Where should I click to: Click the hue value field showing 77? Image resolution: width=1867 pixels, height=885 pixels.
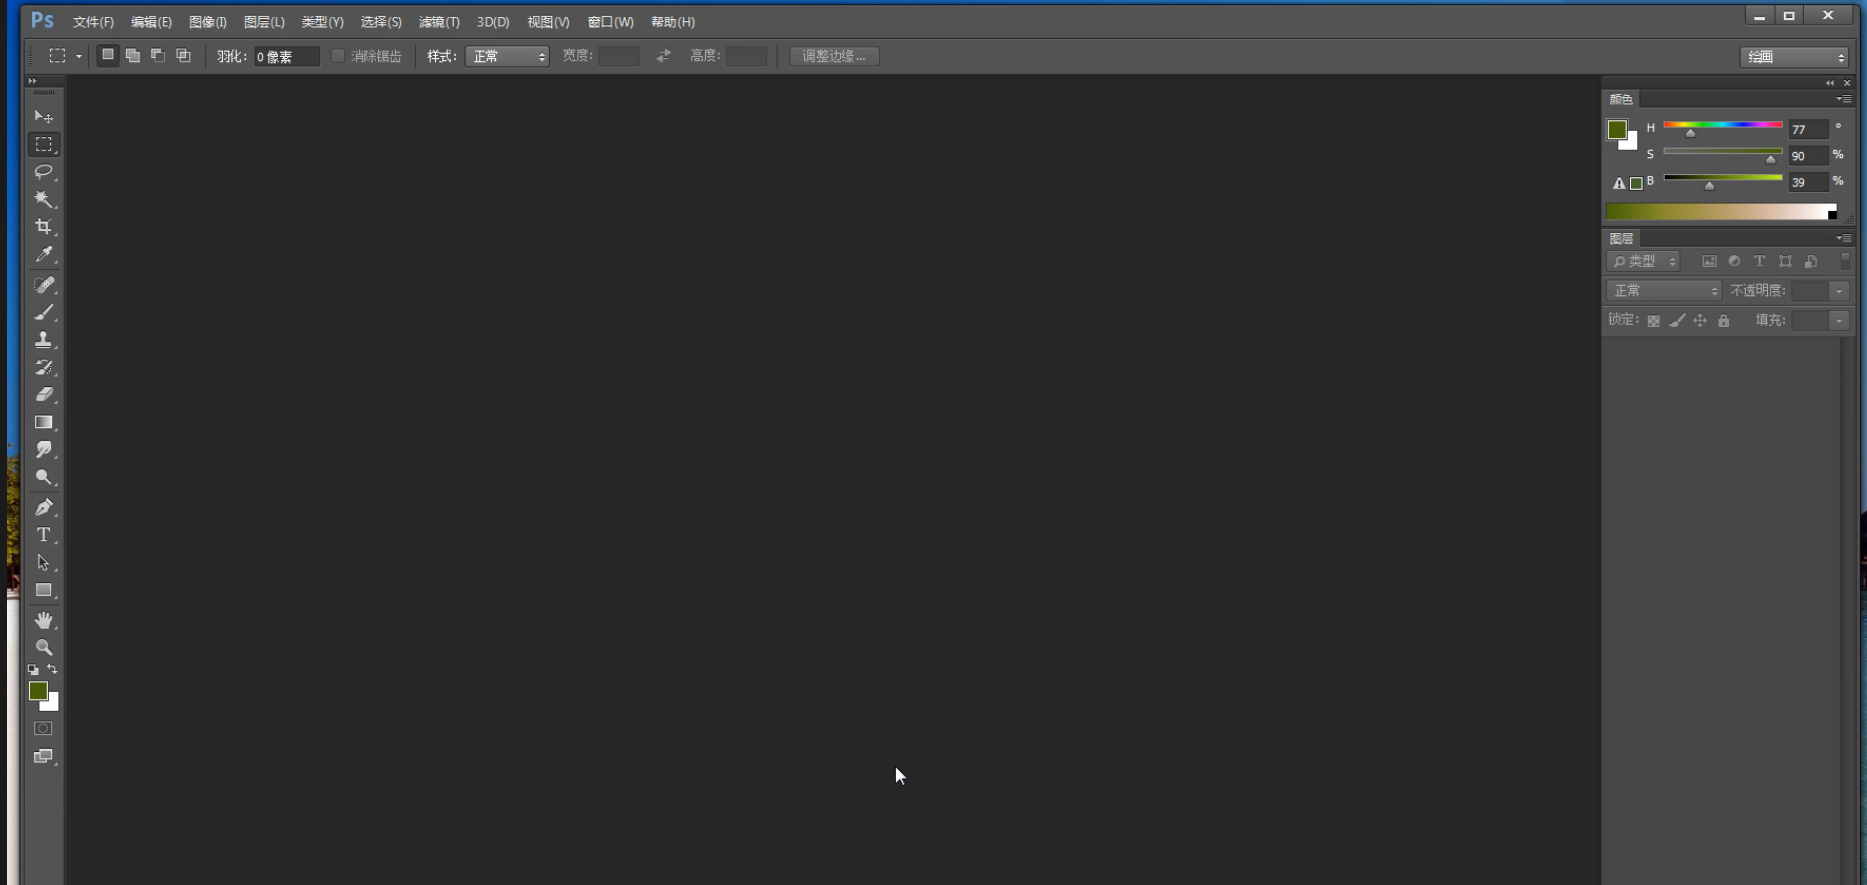pos(1808,129)
